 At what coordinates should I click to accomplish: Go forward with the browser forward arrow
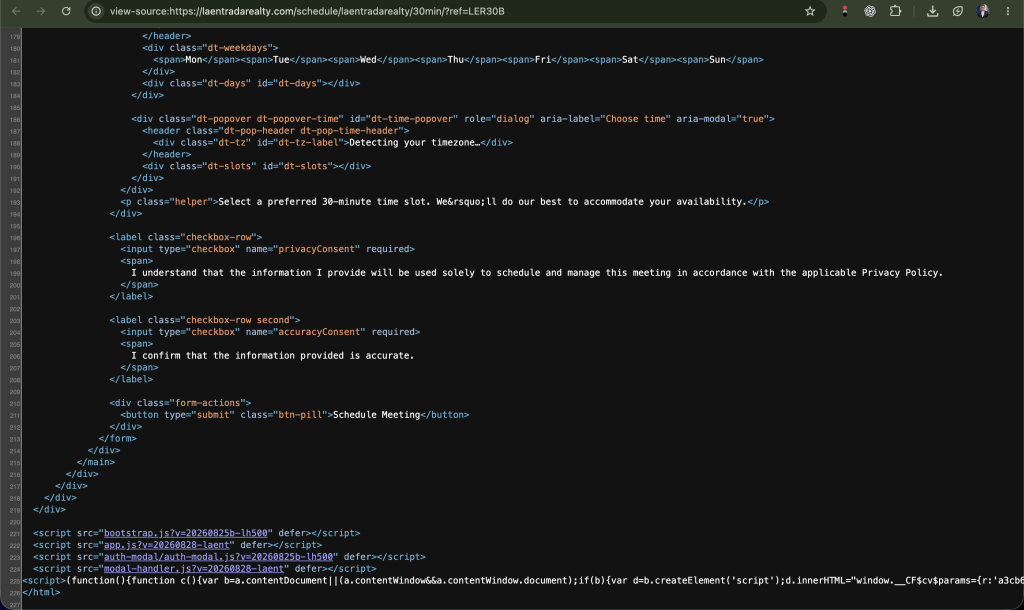[x=40, y=11]
